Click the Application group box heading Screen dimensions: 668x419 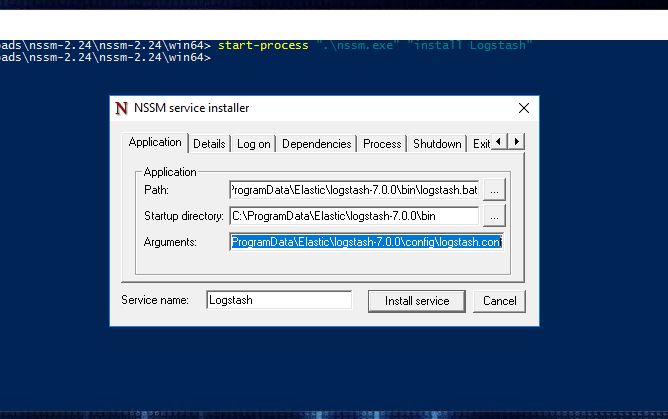click(170, 172)
